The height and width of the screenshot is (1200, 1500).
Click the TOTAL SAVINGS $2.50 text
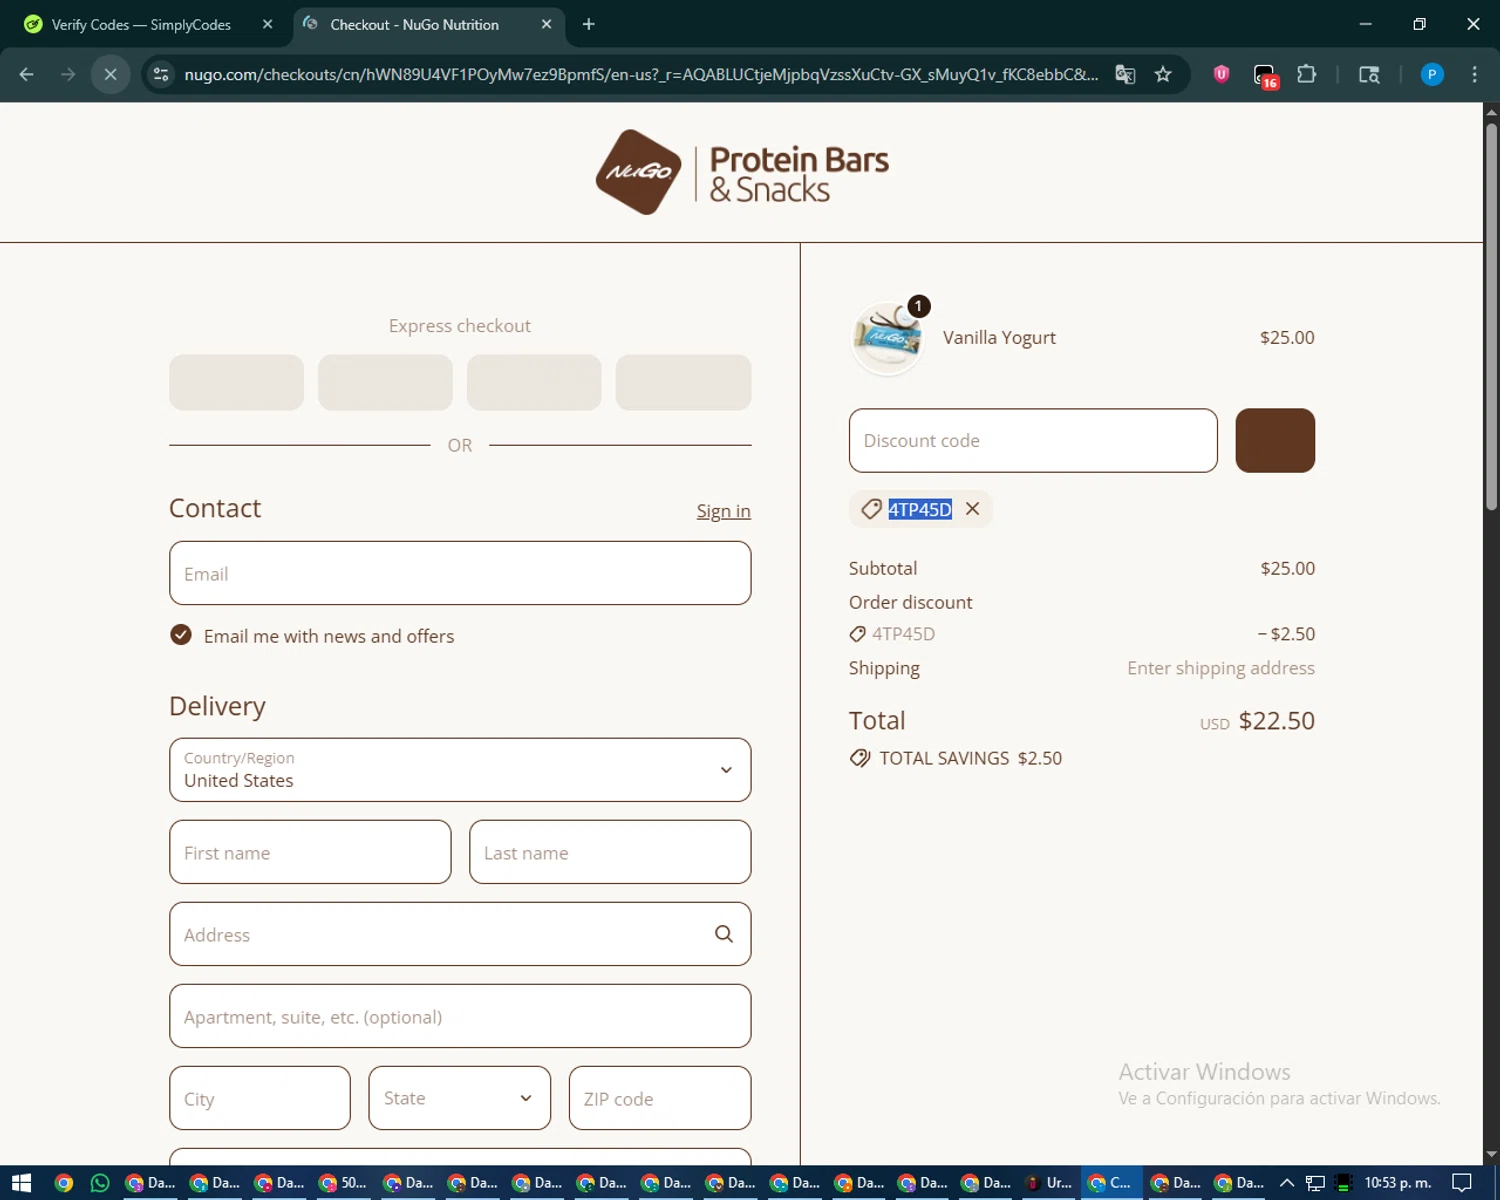[970, 758]
